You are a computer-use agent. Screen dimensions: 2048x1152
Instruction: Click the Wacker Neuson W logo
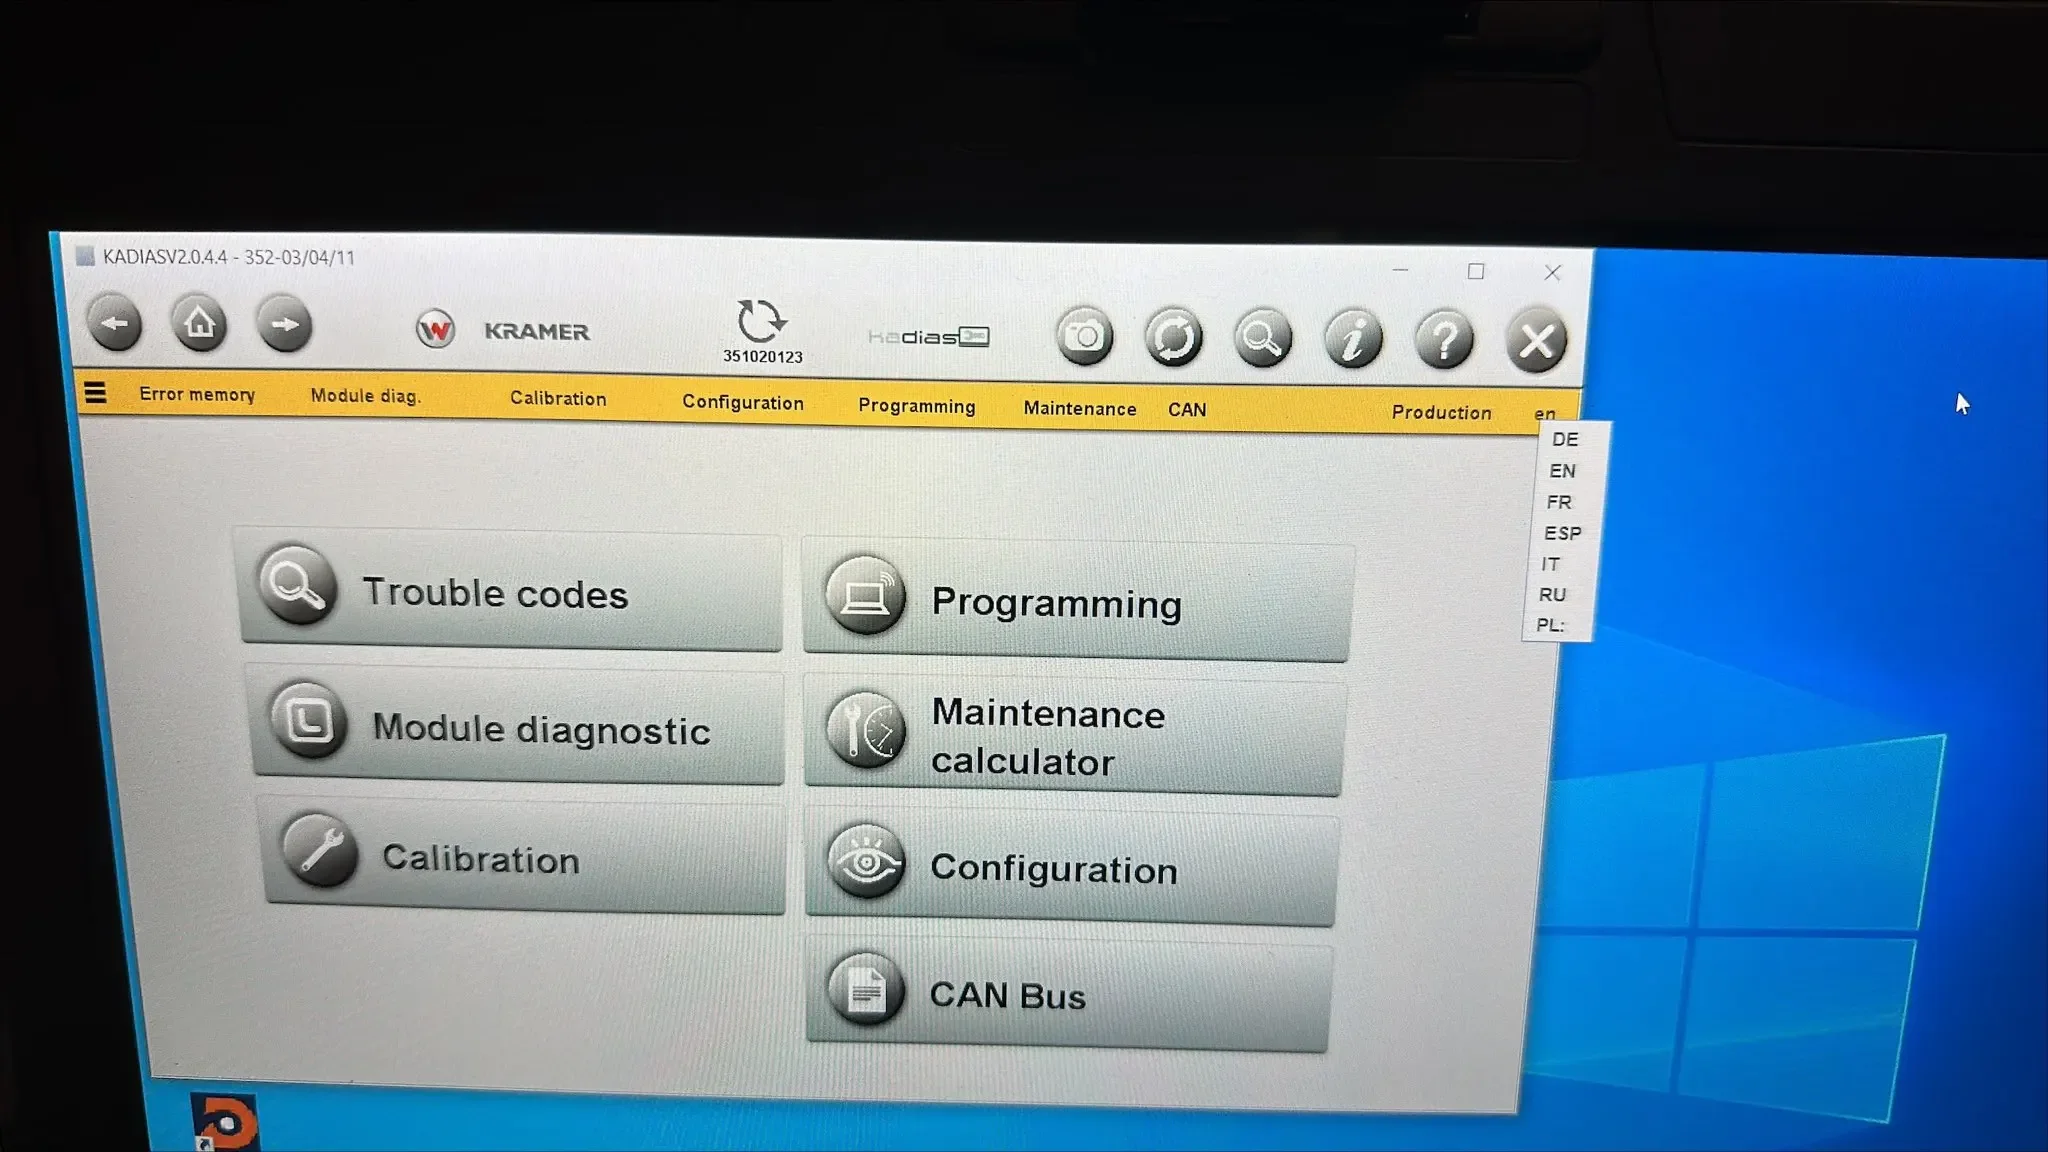(x=435, y=329)
